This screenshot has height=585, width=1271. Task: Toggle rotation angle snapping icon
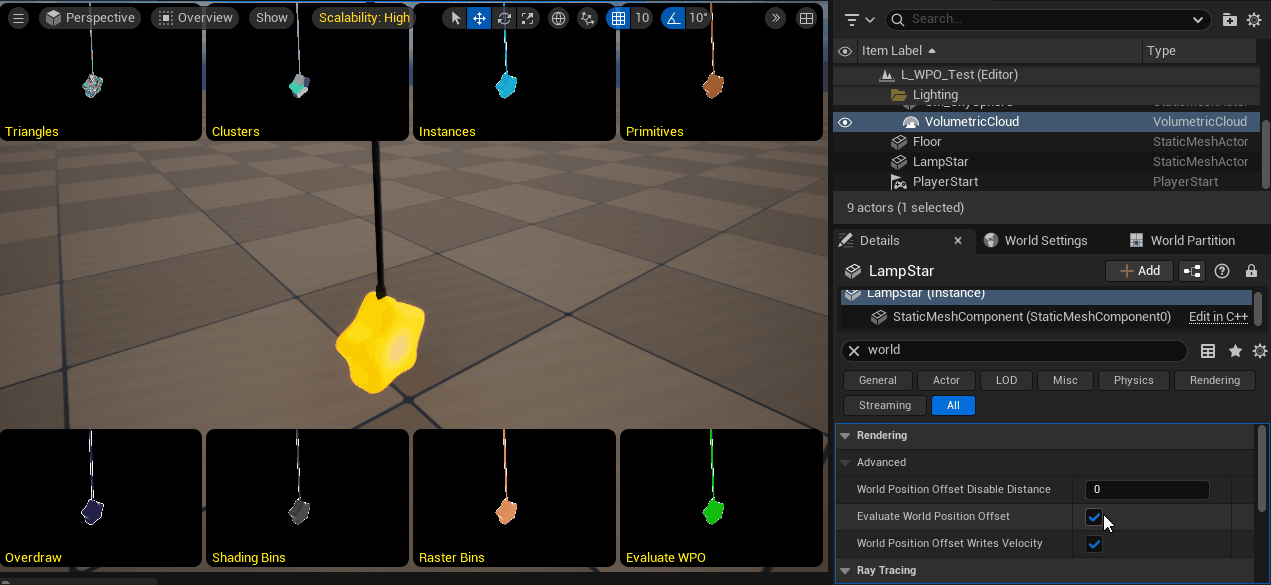coord(673,18)
